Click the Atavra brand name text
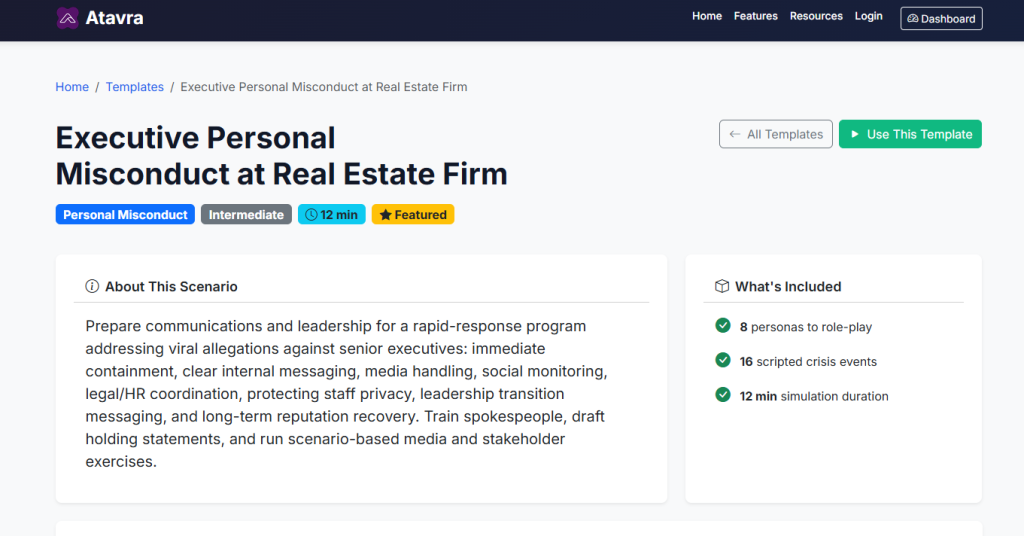The width and height of the screenshot is (1024, 536). 114,18
